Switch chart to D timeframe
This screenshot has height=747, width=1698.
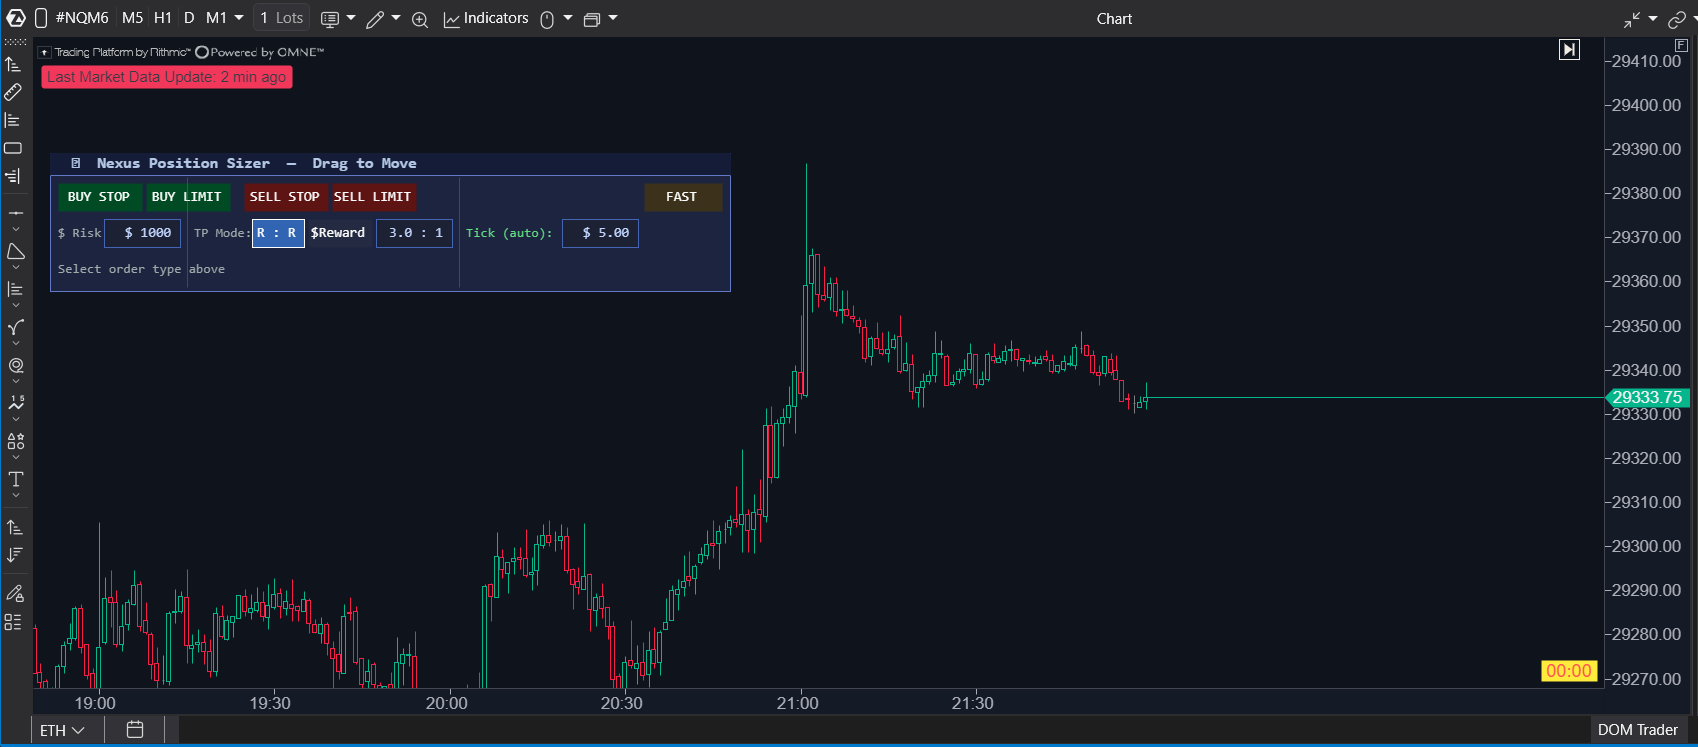click(189, 18)
